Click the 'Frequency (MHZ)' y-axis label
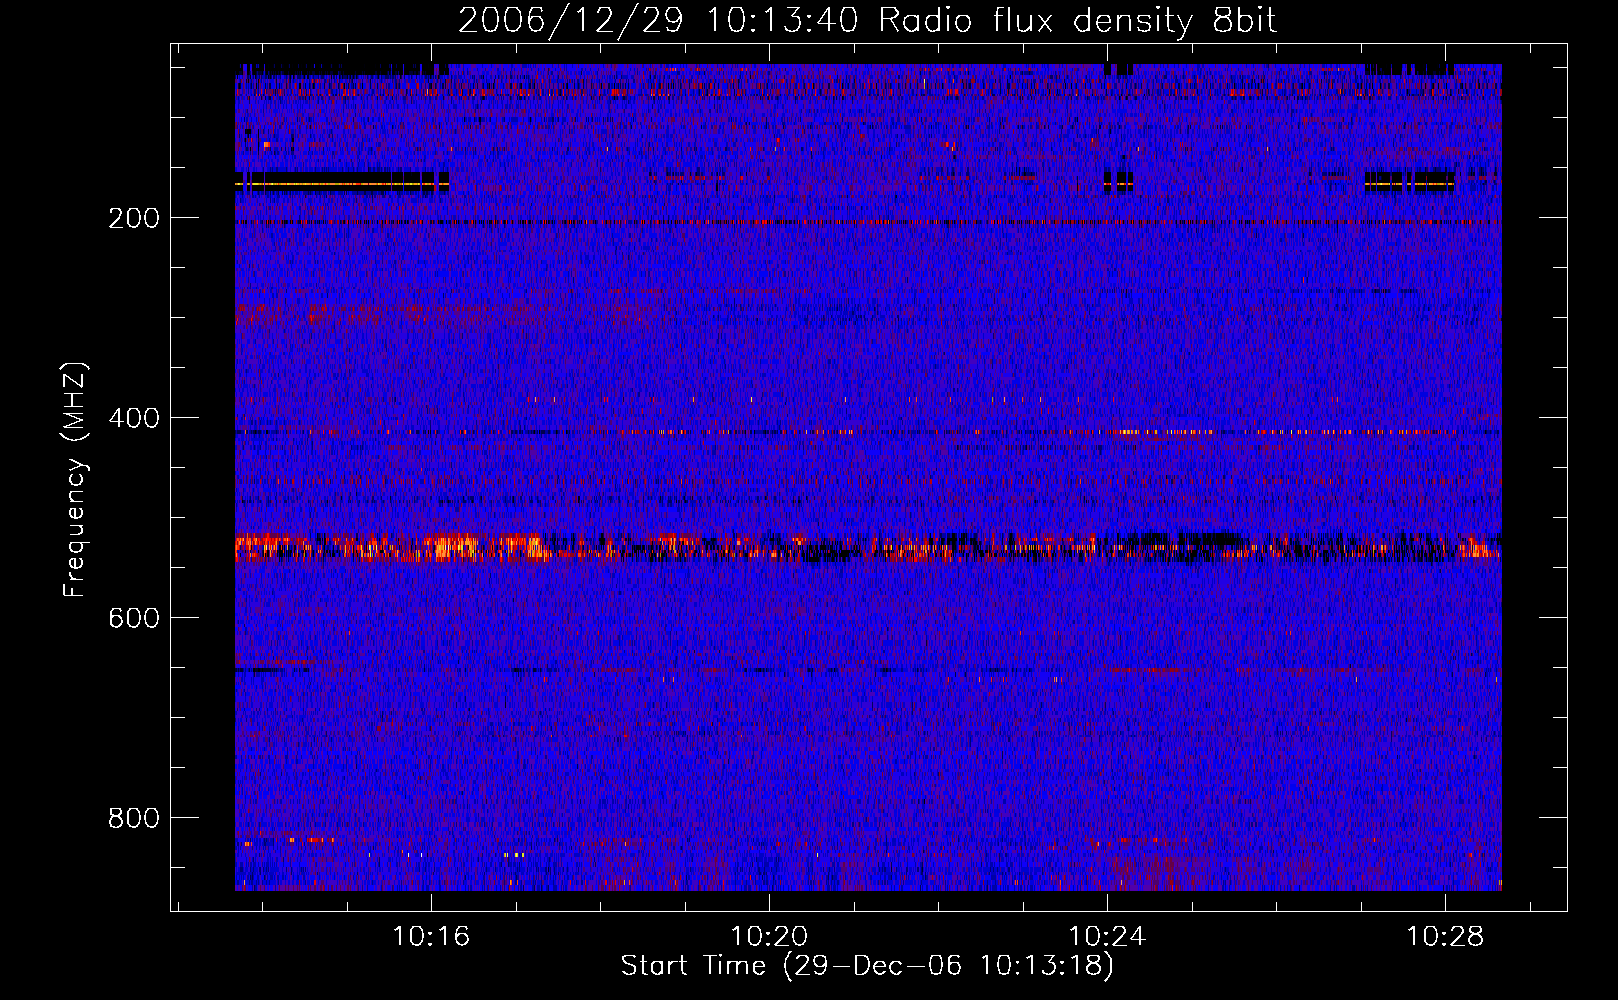The width and height of the screenshot is (1618, 1000). (75, 480)
